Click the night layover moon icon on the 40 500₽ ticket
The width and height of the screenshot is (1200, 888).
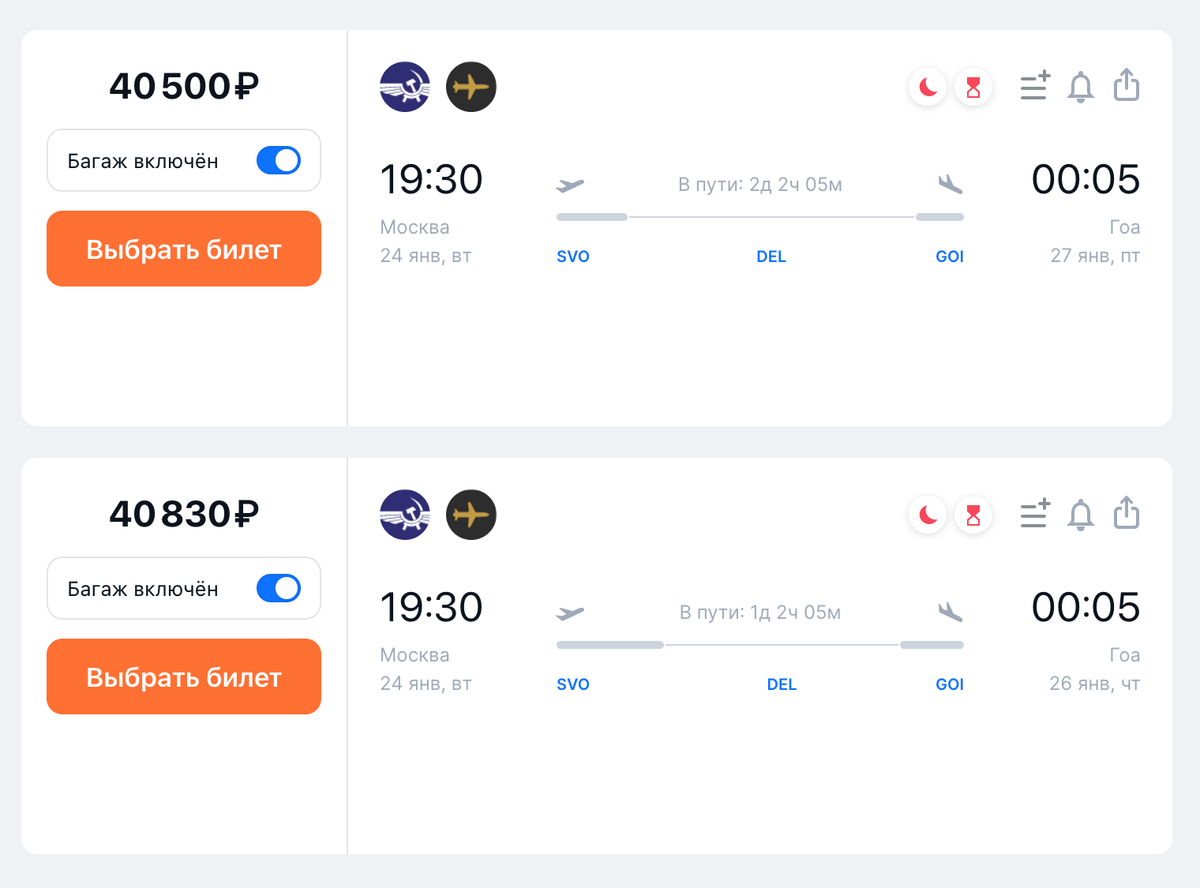coord(928,88)
